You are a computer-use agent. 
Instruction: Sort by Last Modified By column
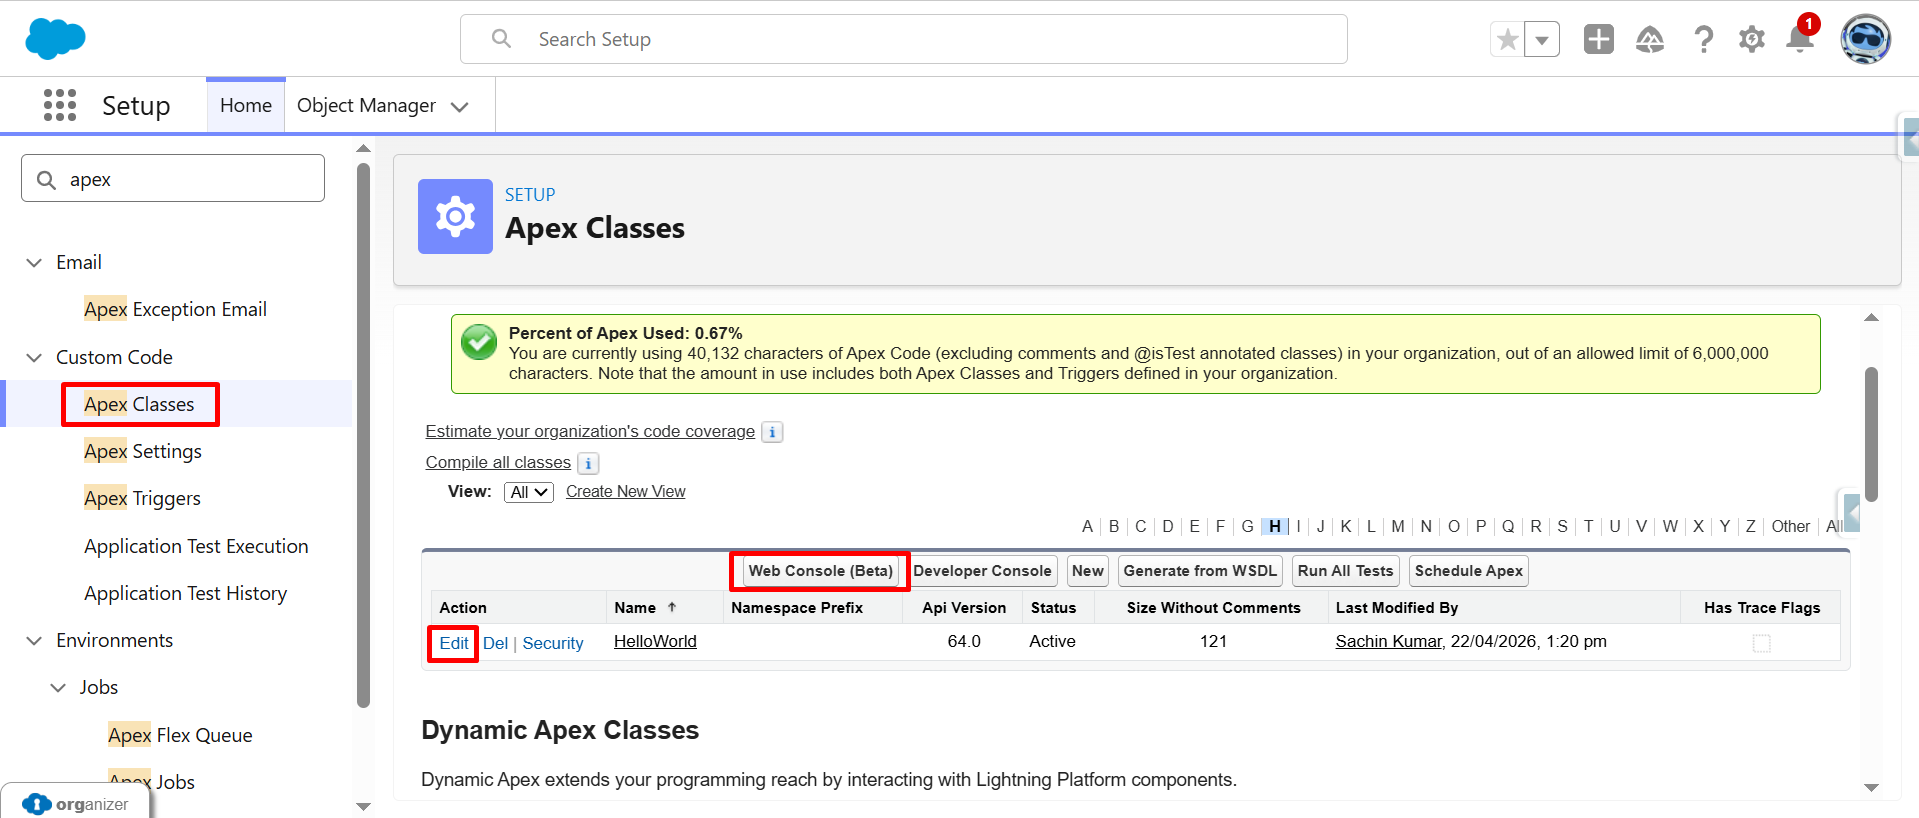(x=1396, y=608)
